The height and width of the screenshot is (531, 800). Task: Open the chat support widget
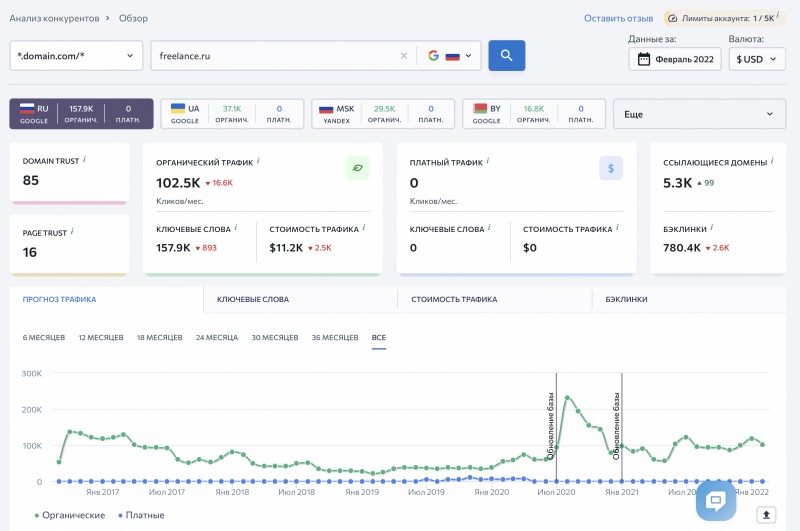click(715, 501)
